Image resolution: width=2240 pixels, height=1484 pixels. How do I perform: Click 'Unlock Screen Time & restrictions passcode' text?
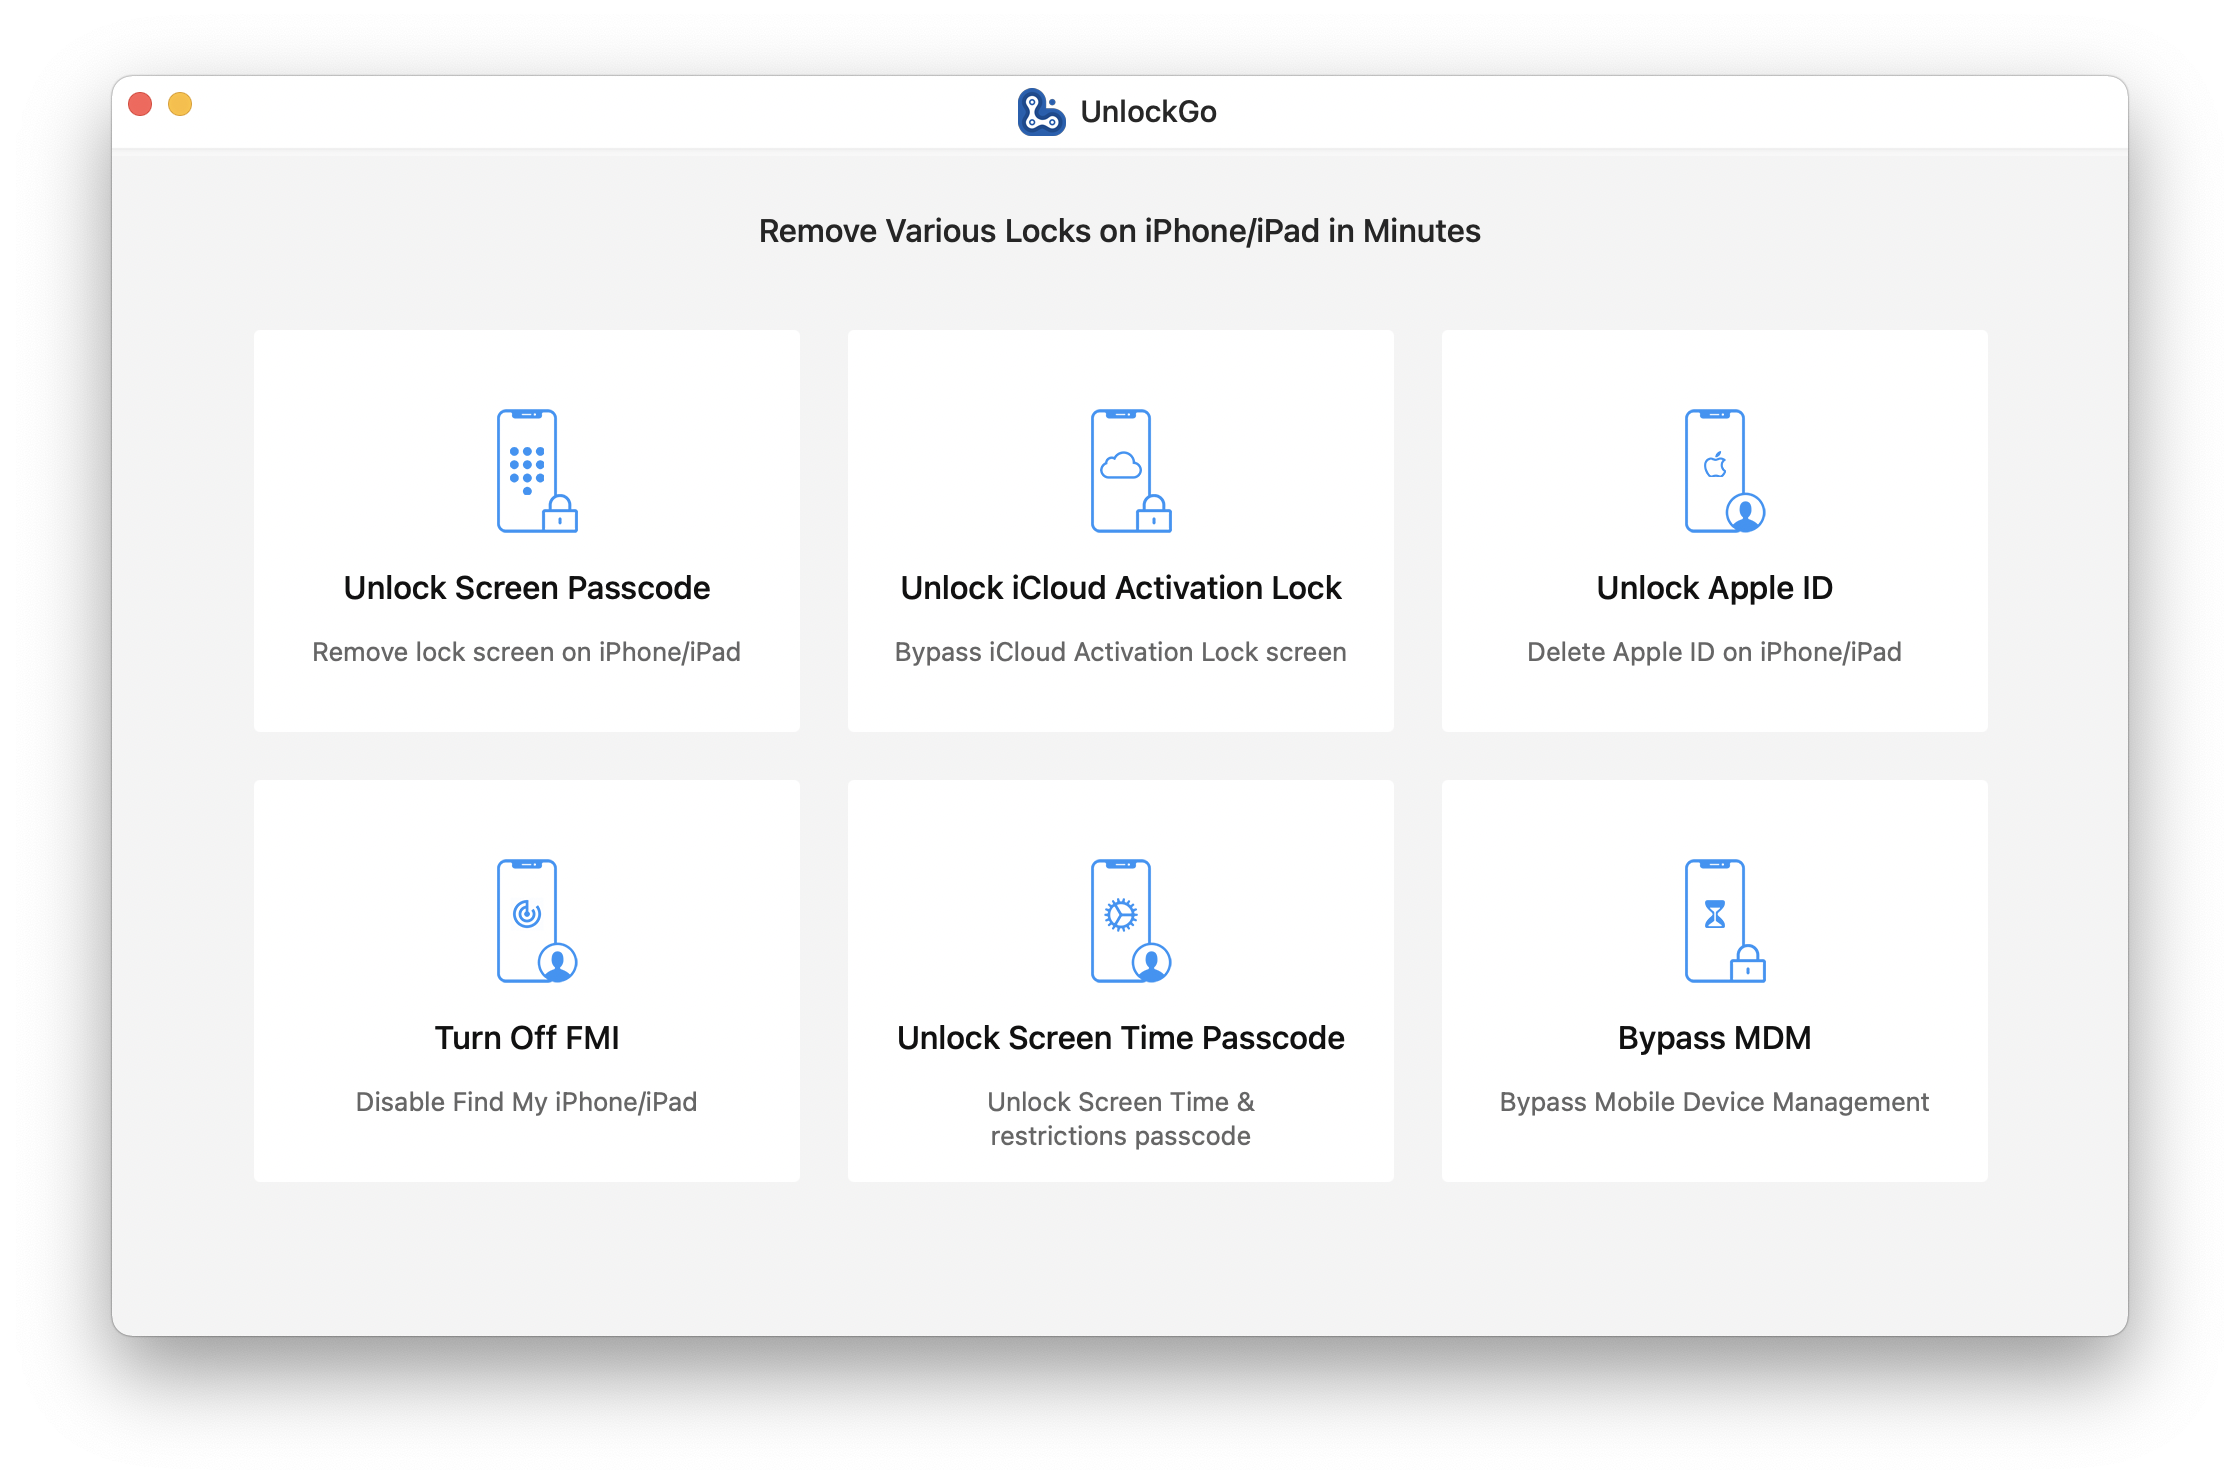pos(1121,1119)
